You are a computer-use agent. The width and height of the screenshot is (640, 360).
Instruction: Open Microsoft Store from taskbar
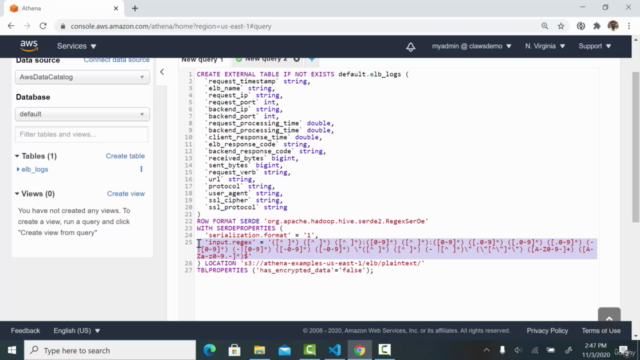coord(234,350)
